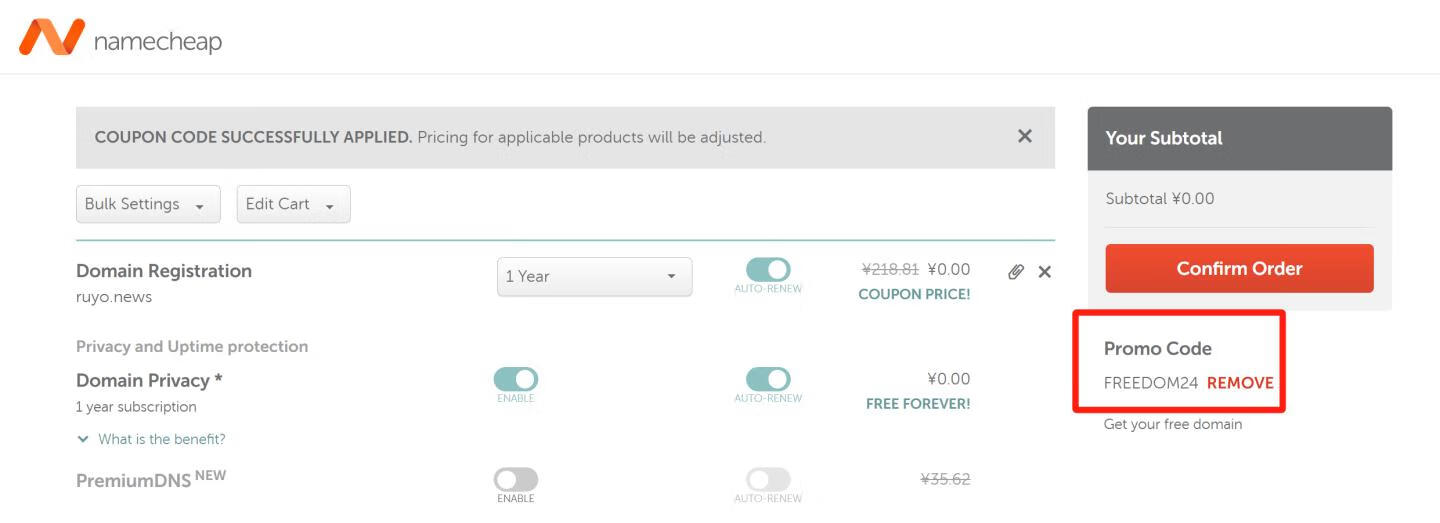1440x523 pixels.
Task: Toggle auto-renew for Domain Privacy
Action: coord(768,379)
